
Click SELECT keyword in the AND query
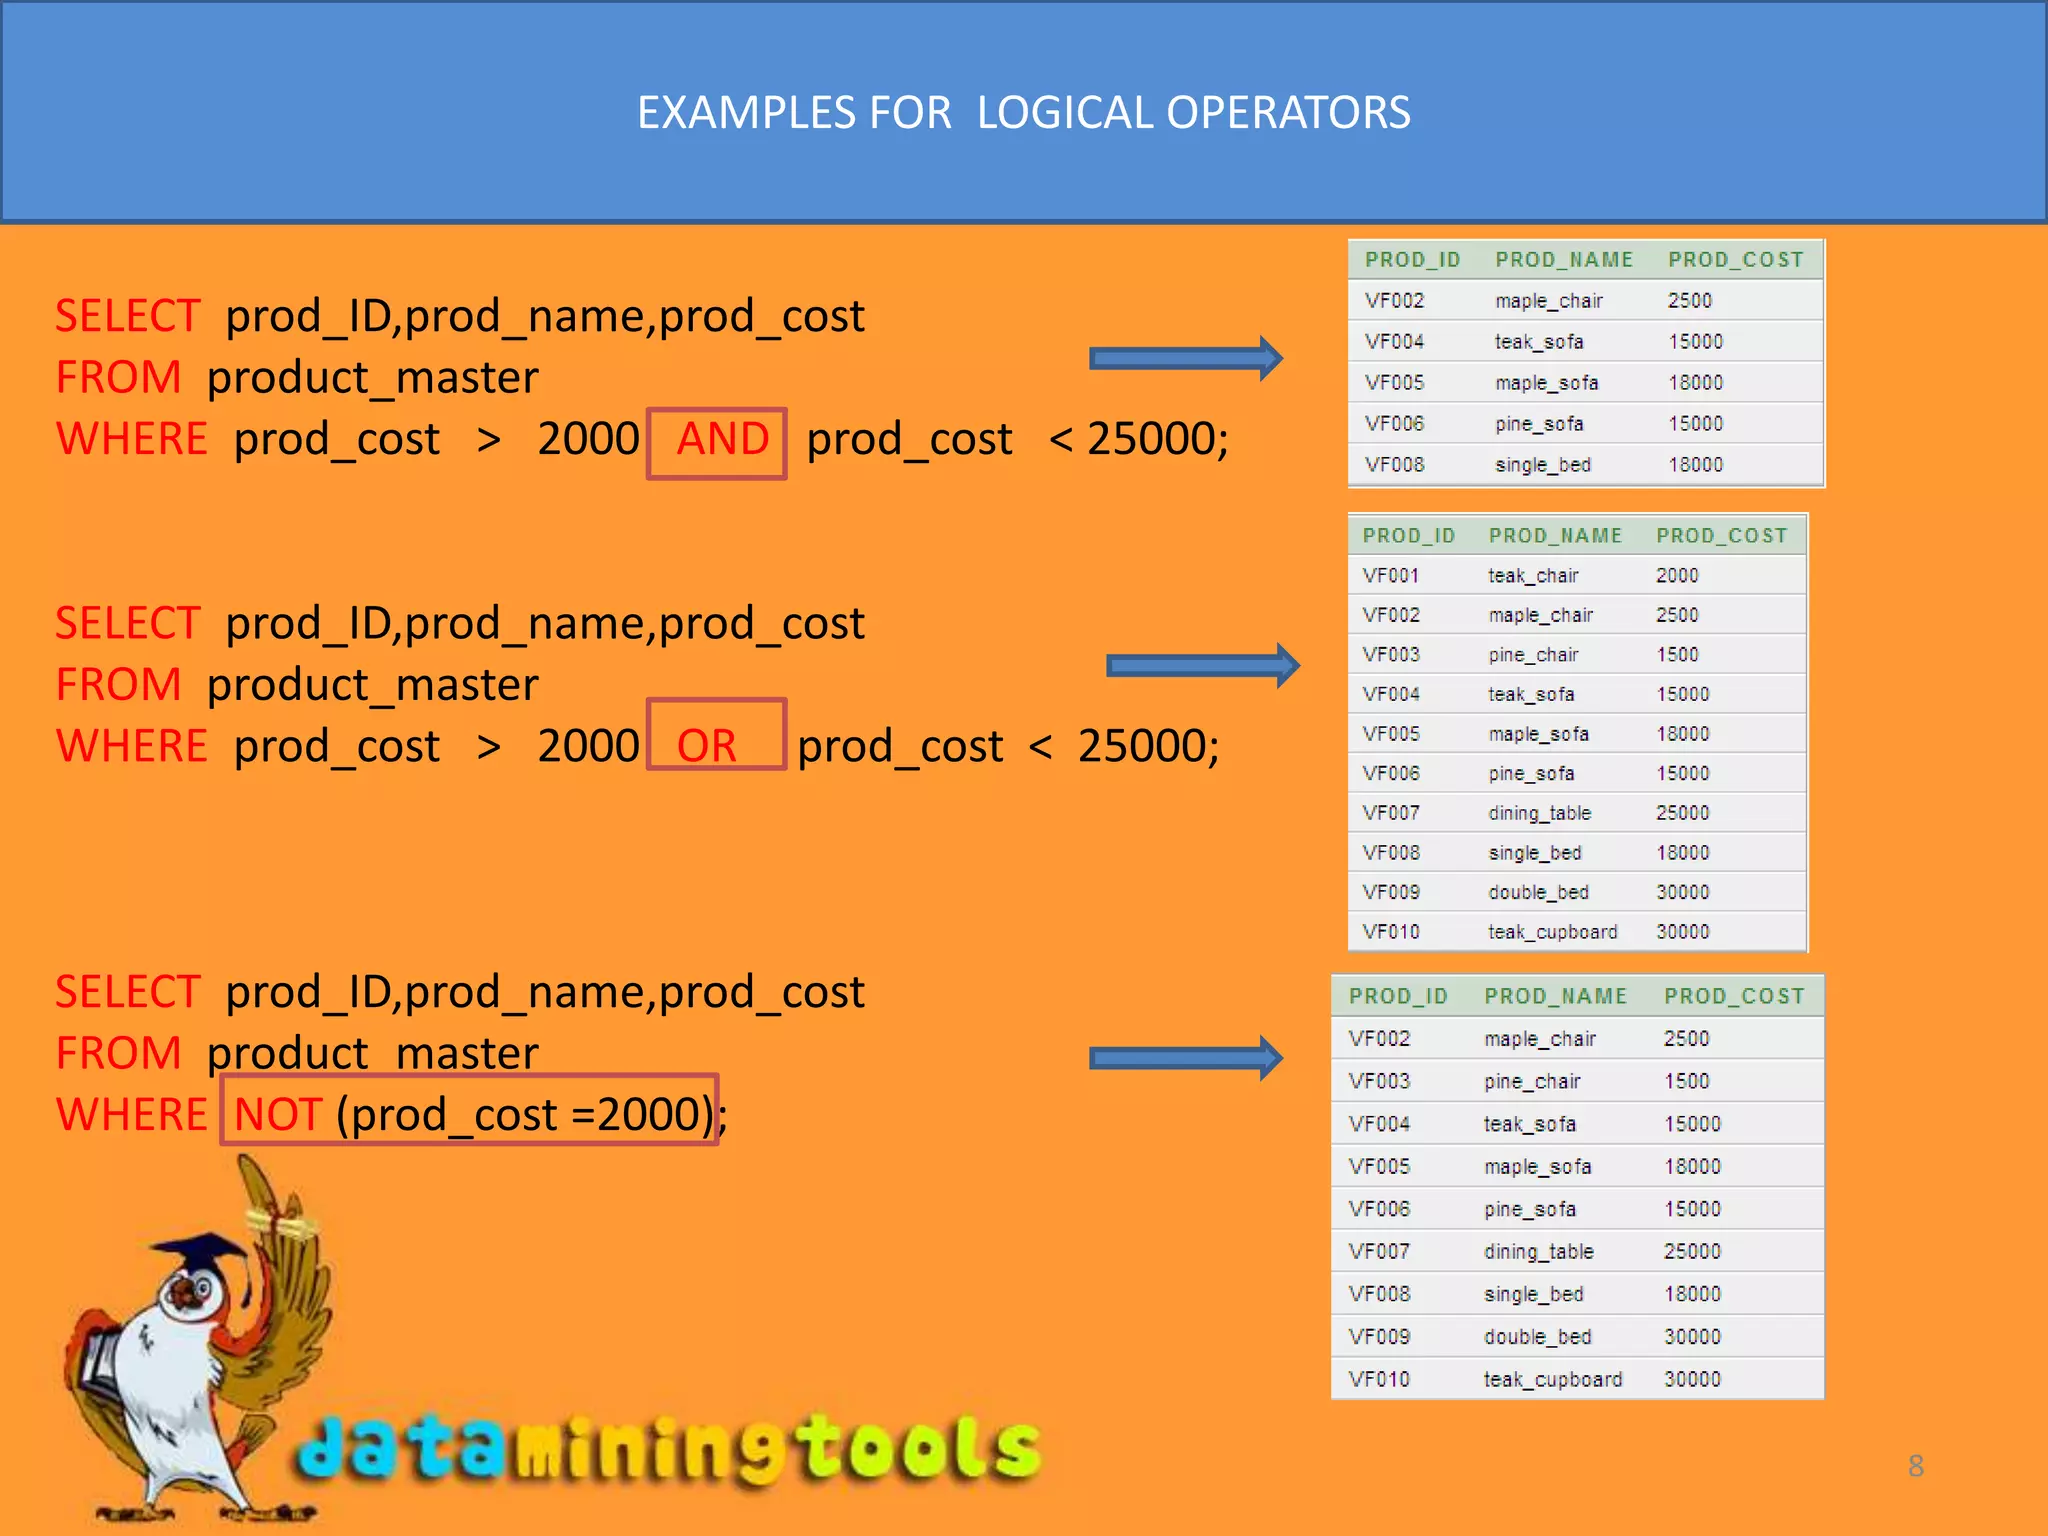tap(128, 316)
